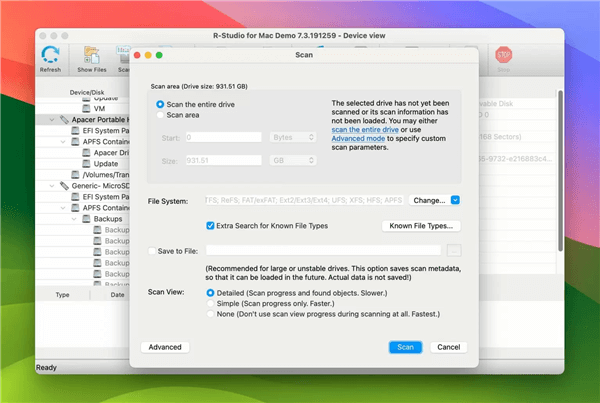Select the Backups volume icon
Viewport: 600px width, 403px height.
(x=86, y=219)
